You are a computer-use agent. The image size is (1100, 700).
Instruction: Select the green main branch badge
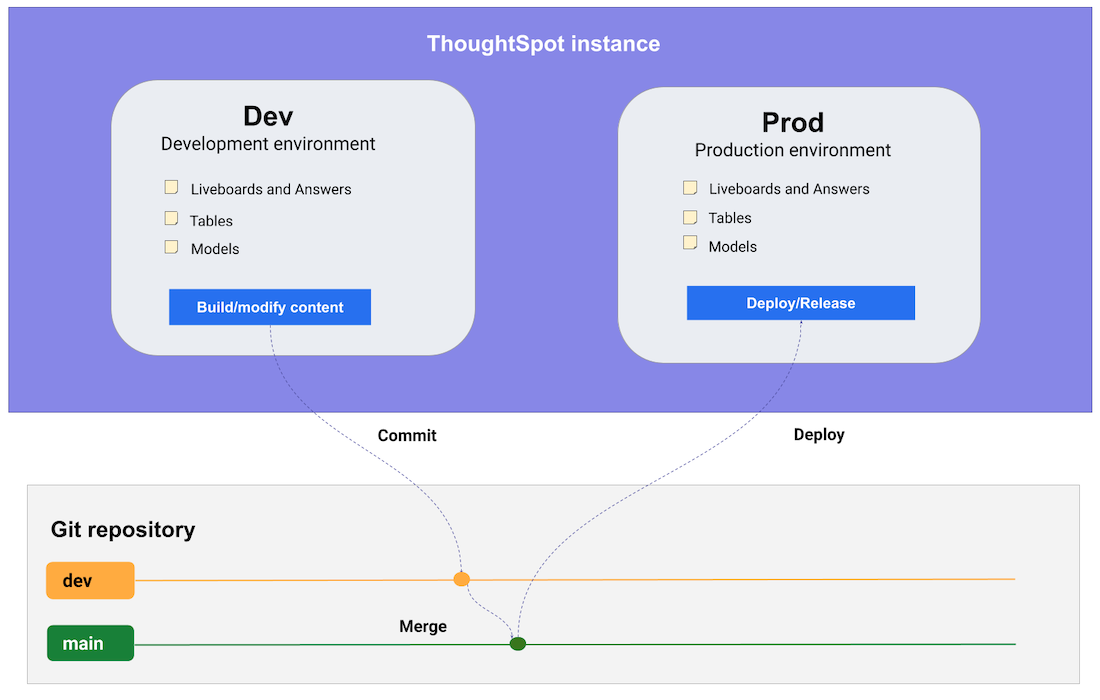coord(89,643)
